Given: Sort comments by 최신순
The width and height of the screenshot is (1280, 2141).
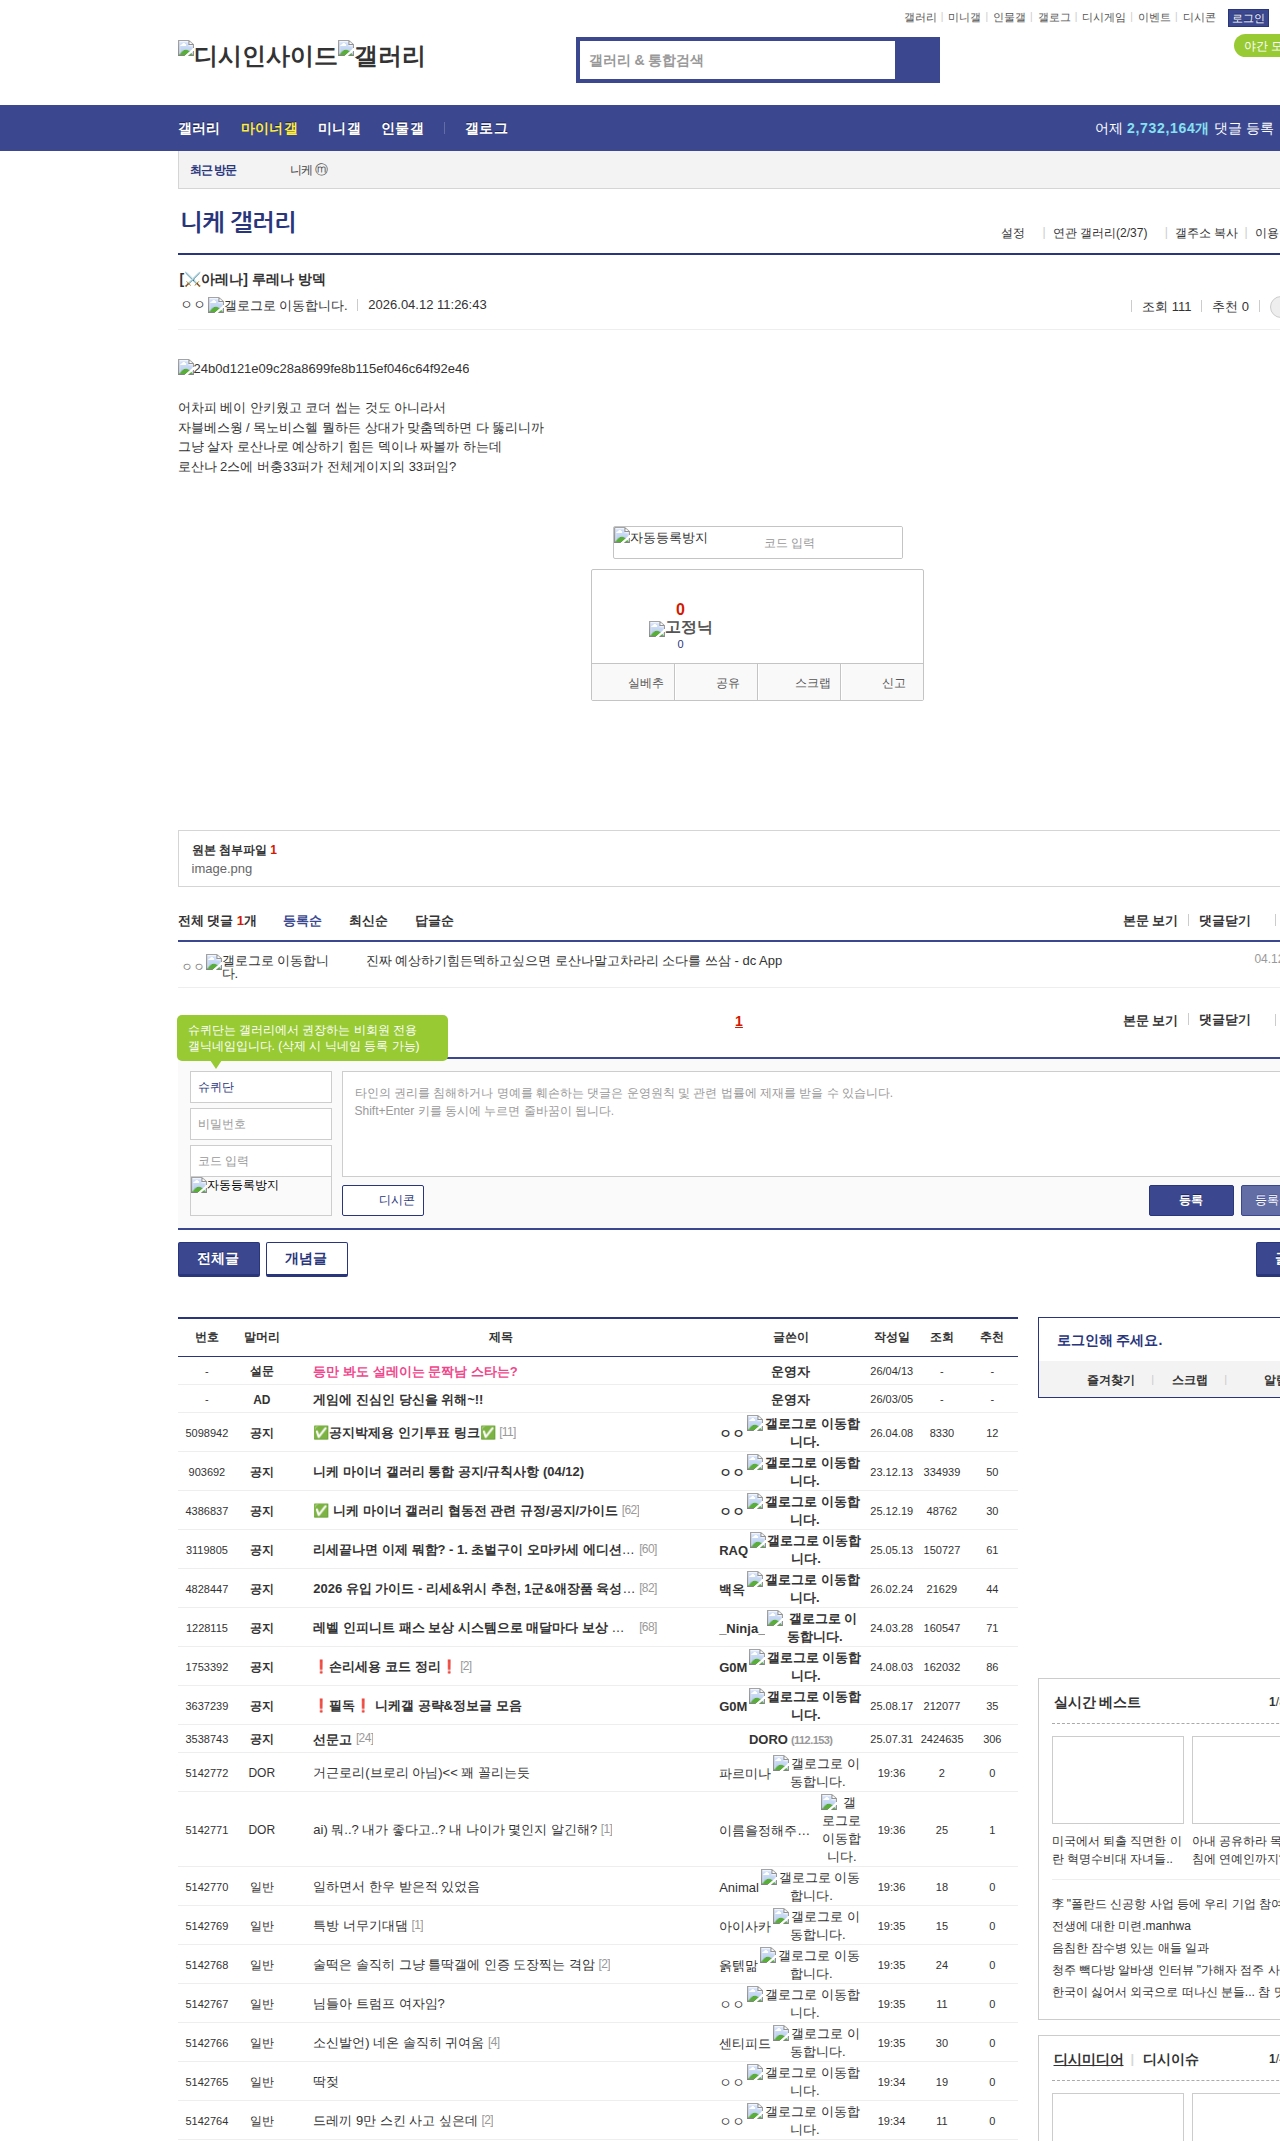Looking at the screenshot, I should point(368,921).
